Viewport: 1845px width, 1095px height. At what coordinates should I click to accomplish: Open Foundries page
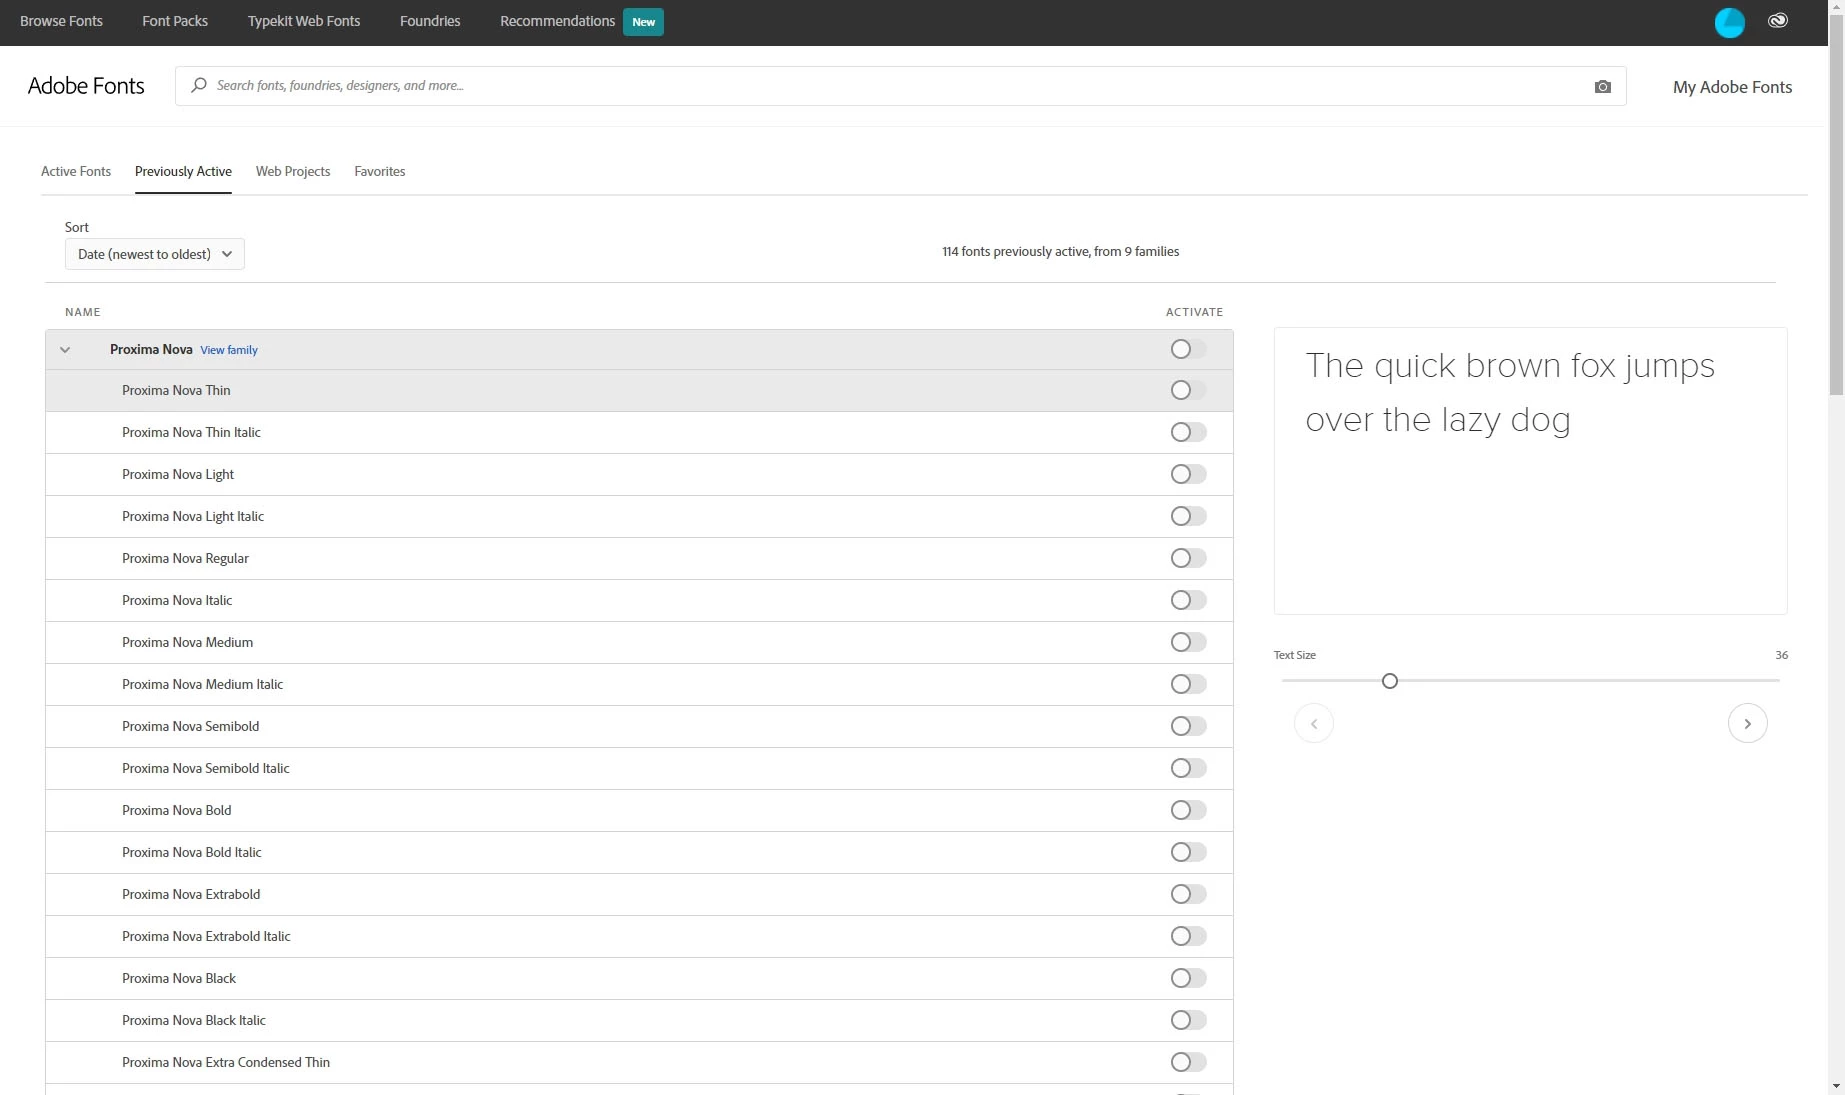(430, 21)
